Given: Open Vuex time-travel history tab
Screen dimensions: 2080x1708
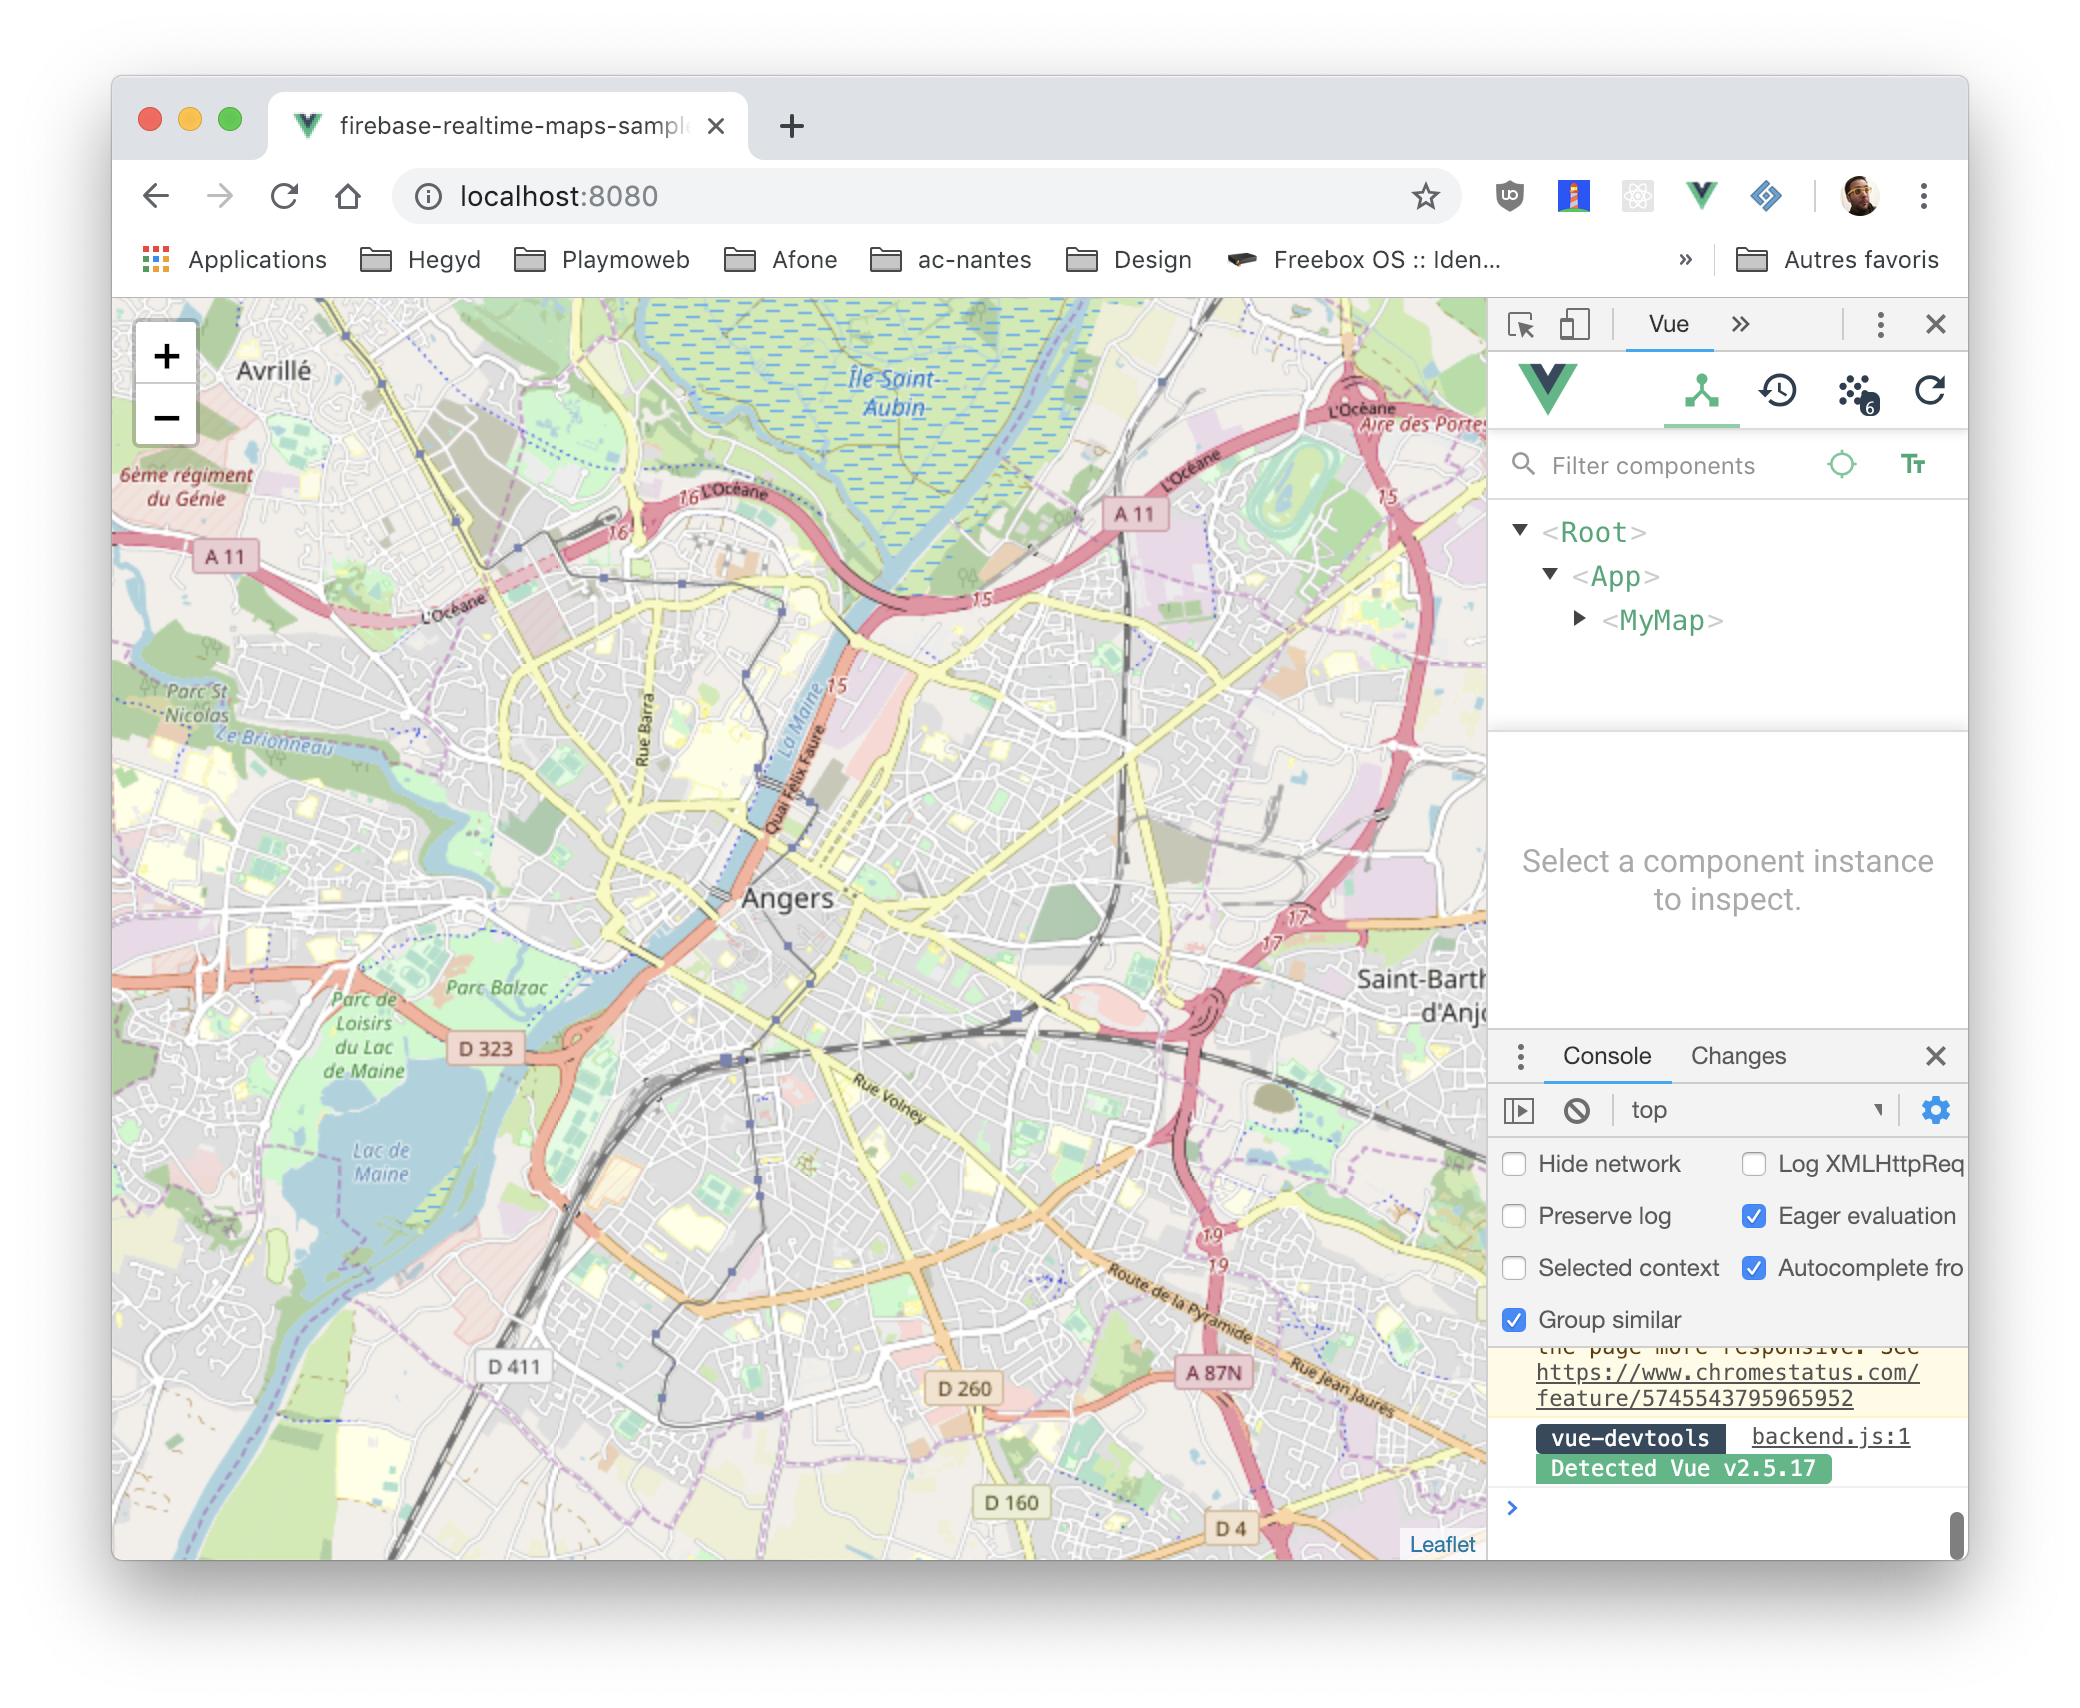Looking at the screenshot, I should click(1778, 391).
